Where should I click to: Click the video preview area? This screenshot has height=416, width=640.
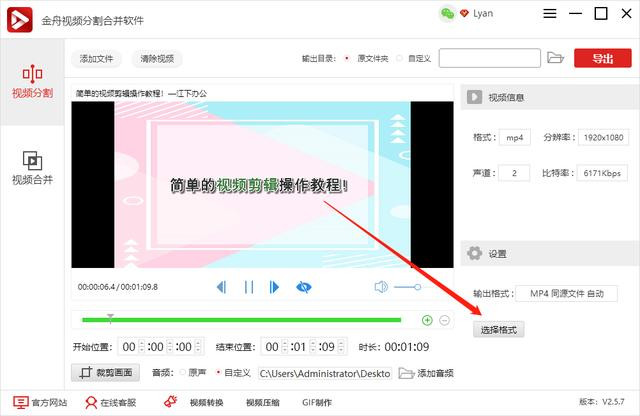tap(262, 185)
